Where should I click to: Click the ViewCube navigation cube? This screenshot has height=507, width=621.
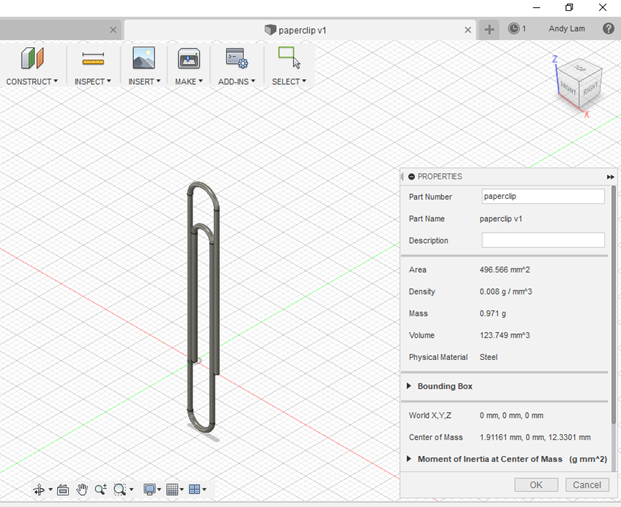coord(580,84)
